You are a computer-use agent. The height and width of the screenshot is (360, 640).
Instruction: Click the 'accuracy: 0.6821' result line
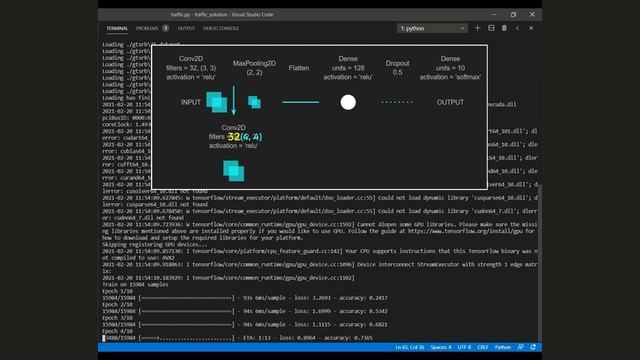[x=245, y=324]
